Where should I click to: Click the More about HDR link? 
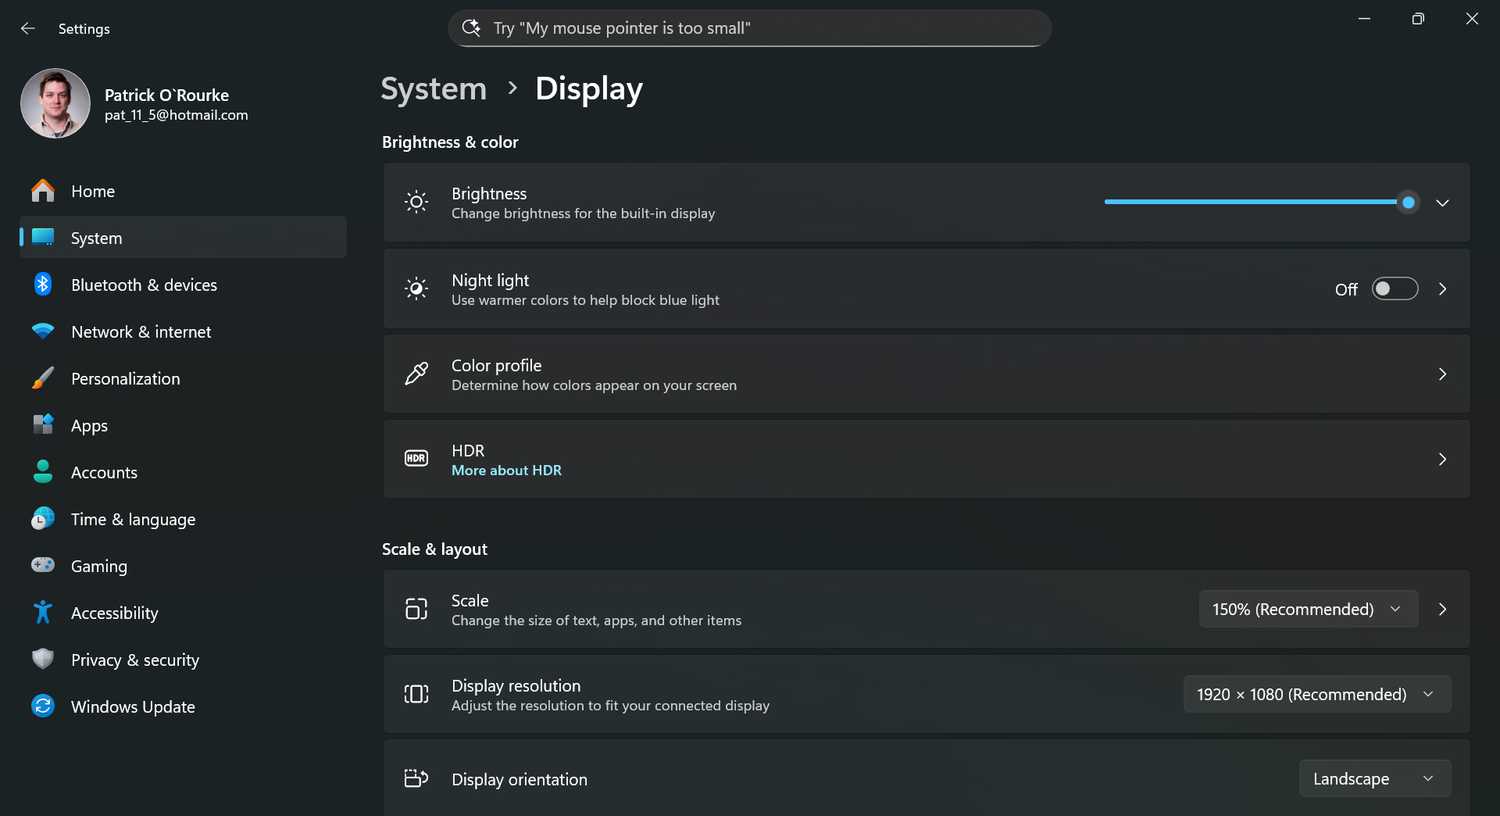tap(506, 470)
